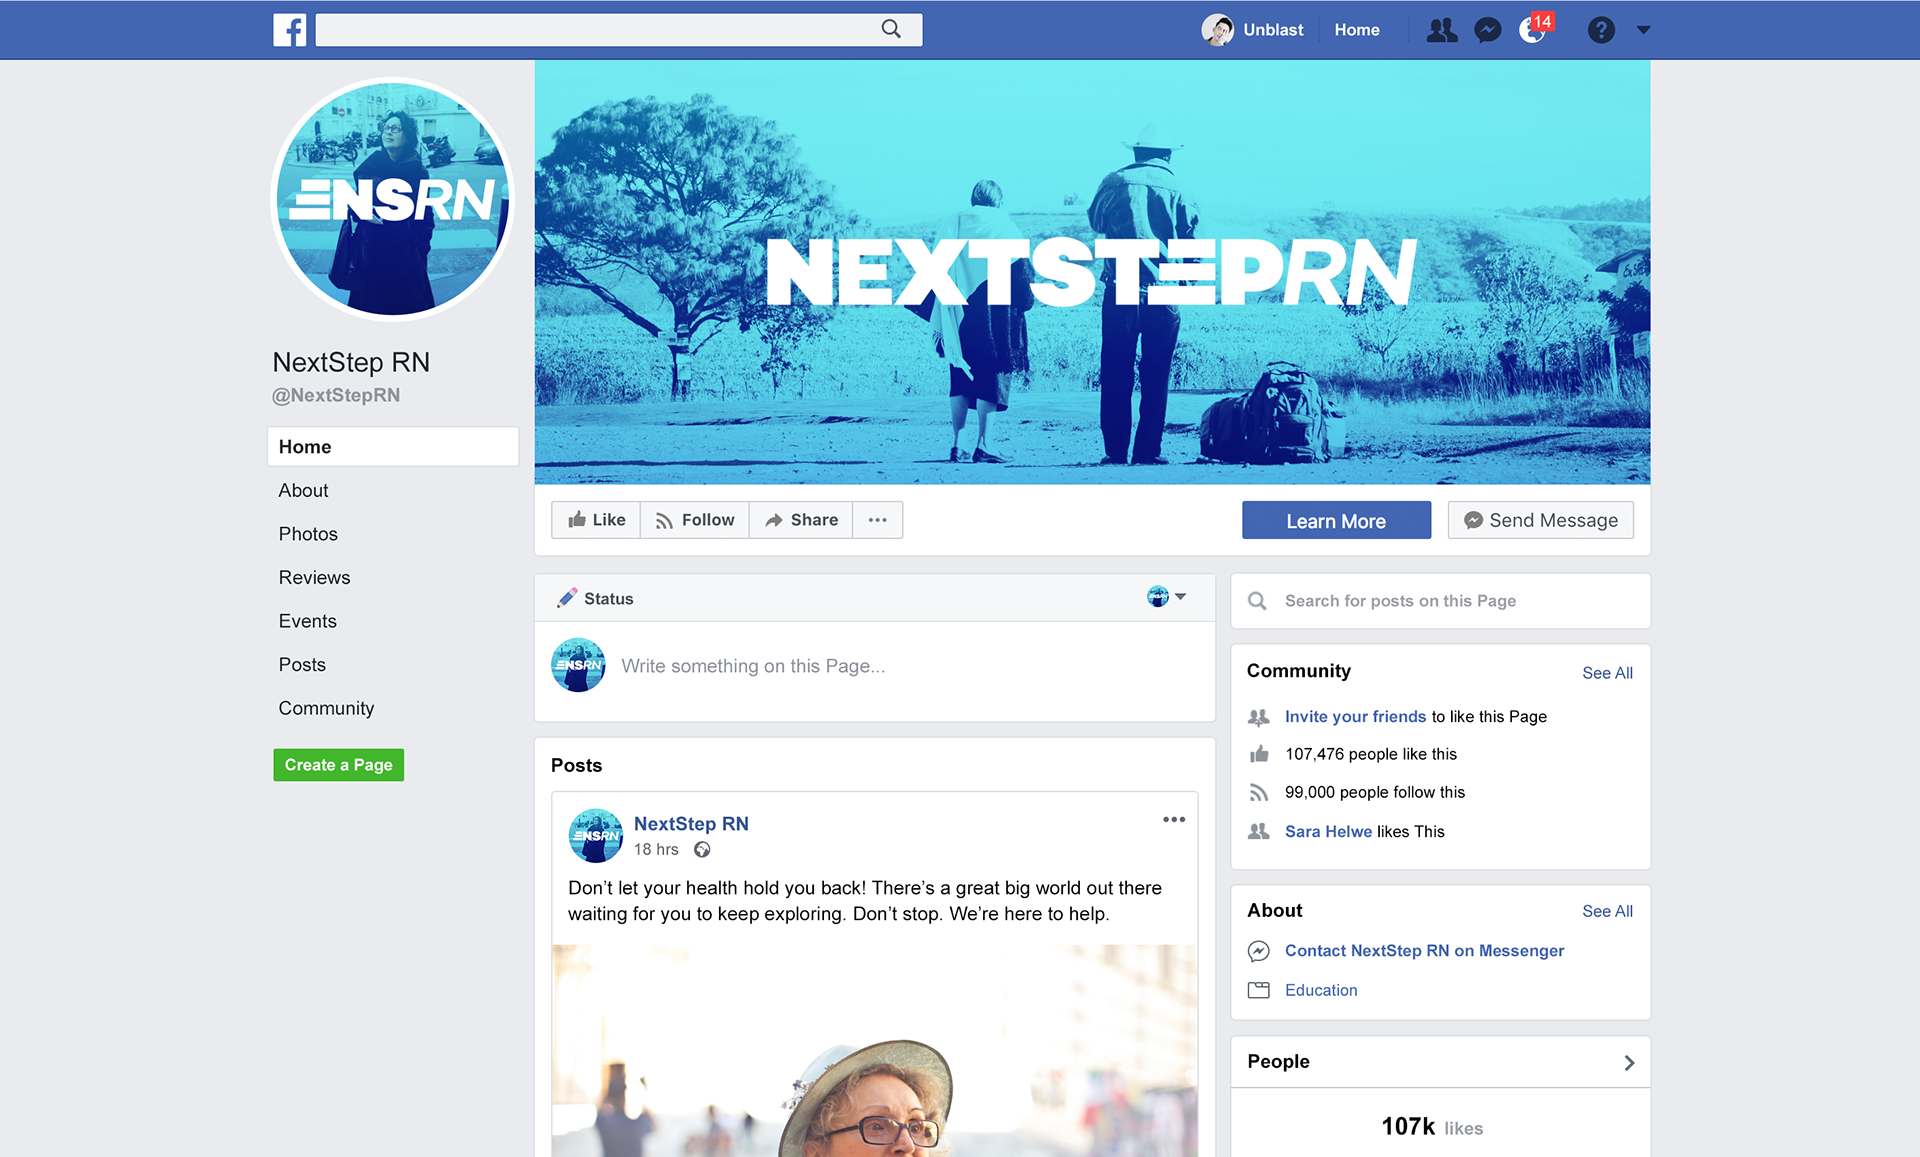Viewport: 1920px width, 1157px height.
Task: Click the Learn More button
Action: [x=1336, y=520]
